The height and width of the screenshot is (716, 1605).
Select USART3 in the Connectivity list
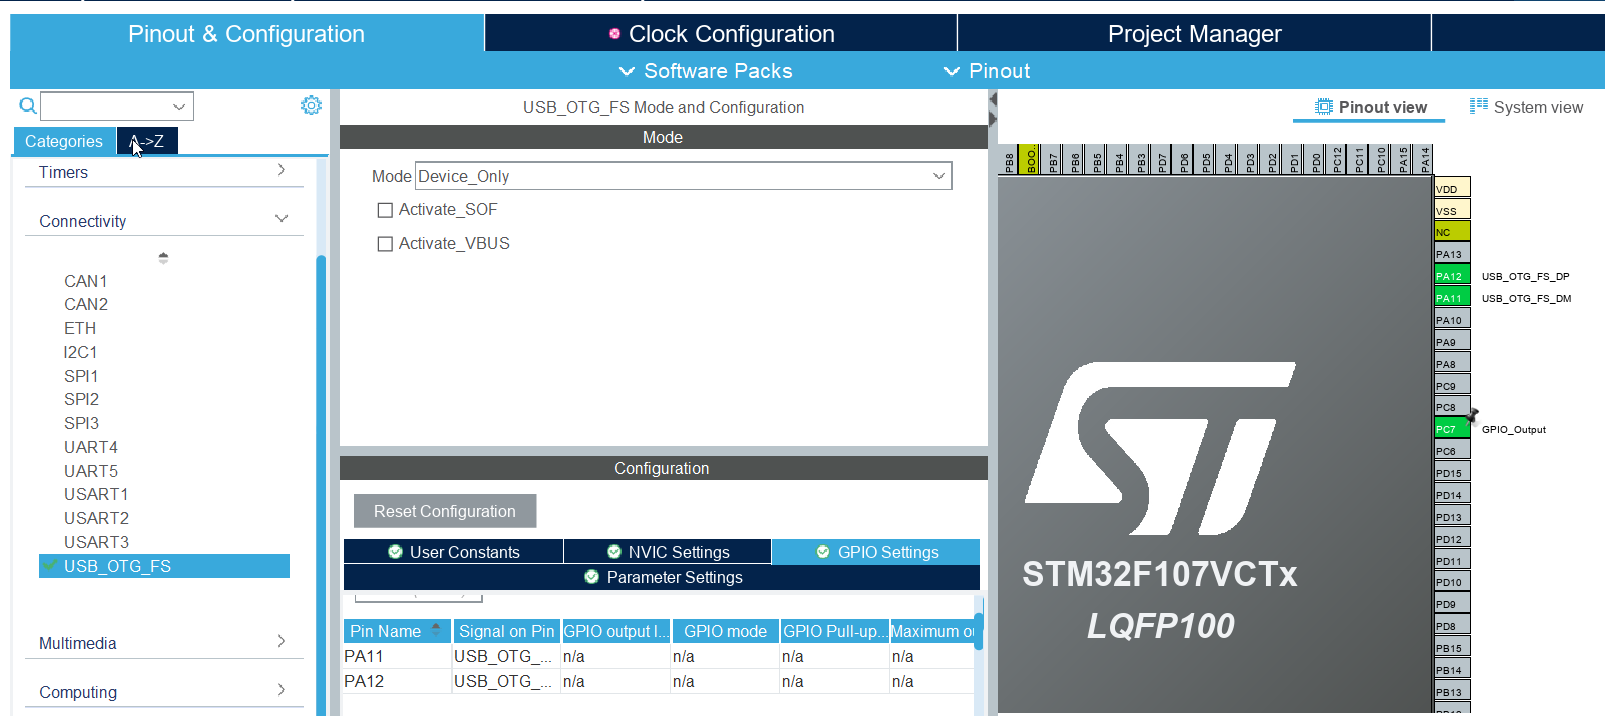(96, 542)
